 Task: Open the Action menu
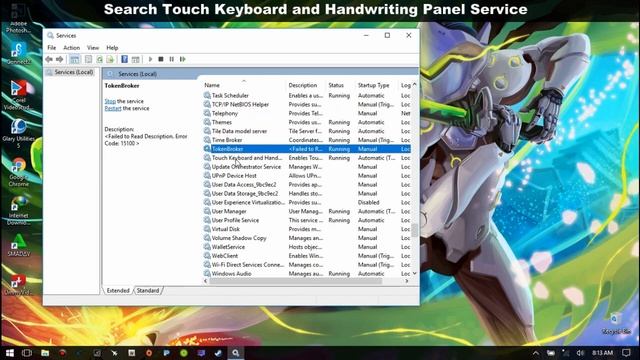[x=71, y=48]
